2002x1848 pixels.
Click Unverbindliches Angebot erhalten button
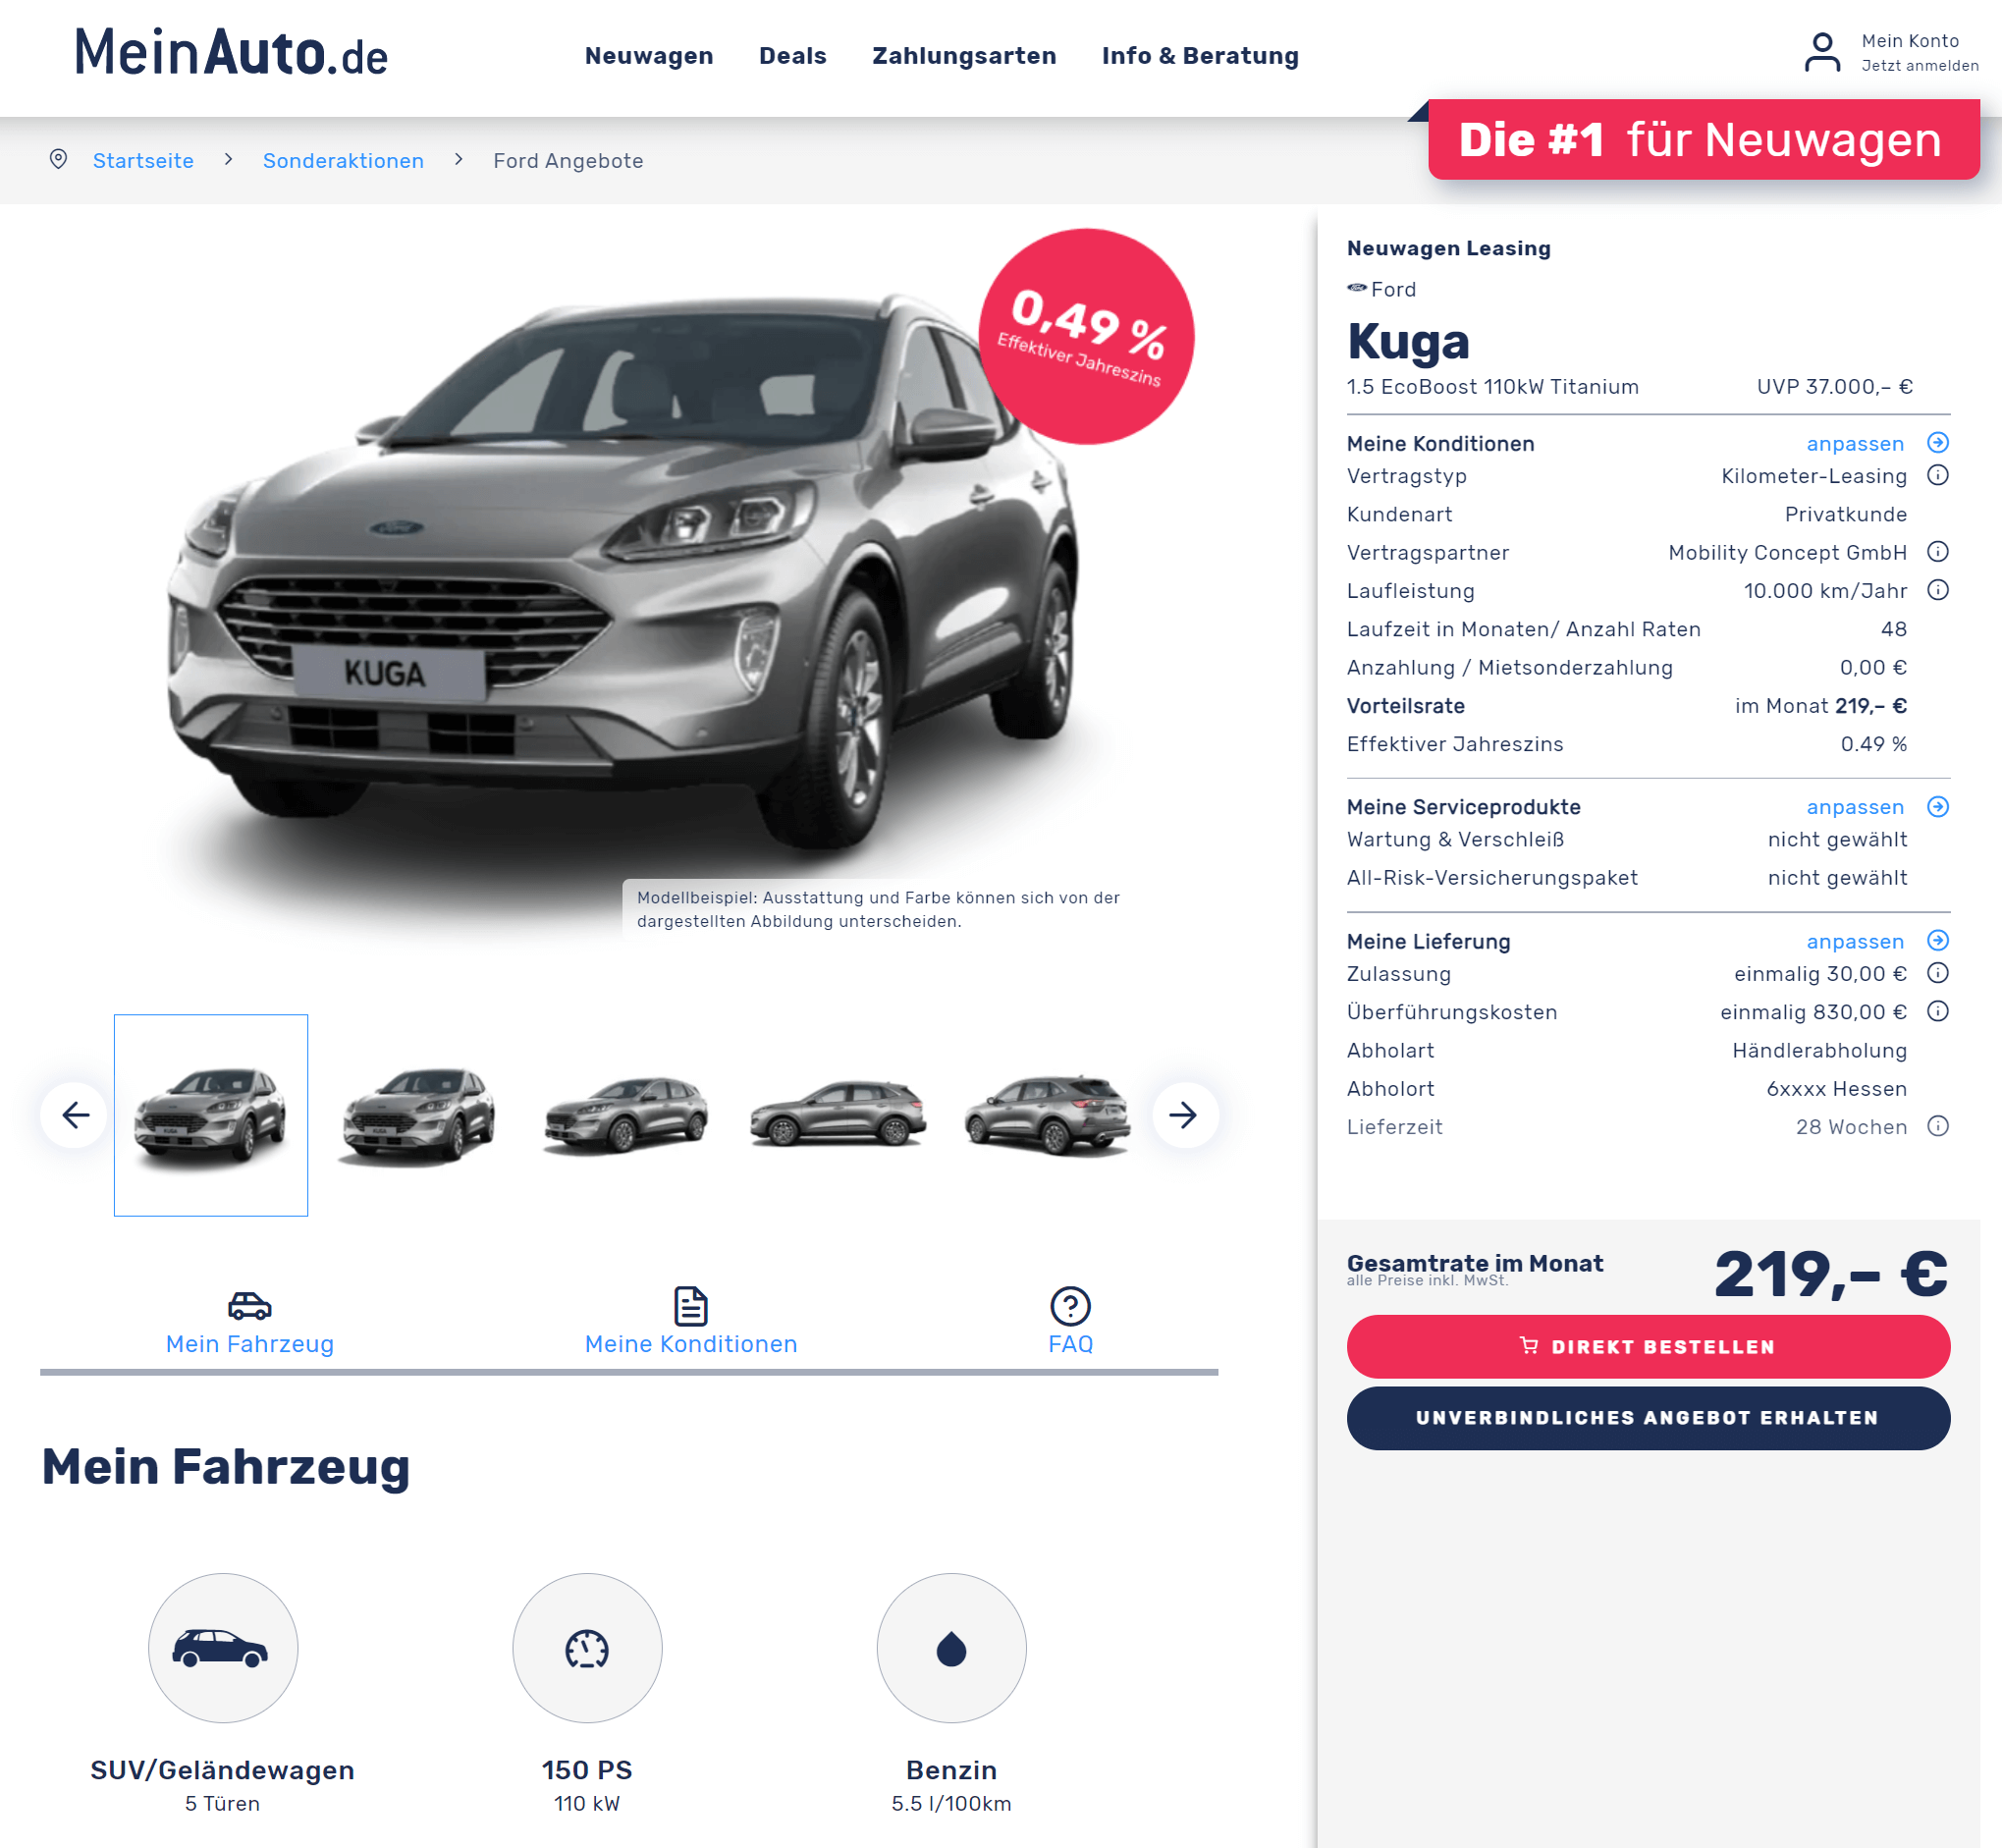[1647, 1417]
